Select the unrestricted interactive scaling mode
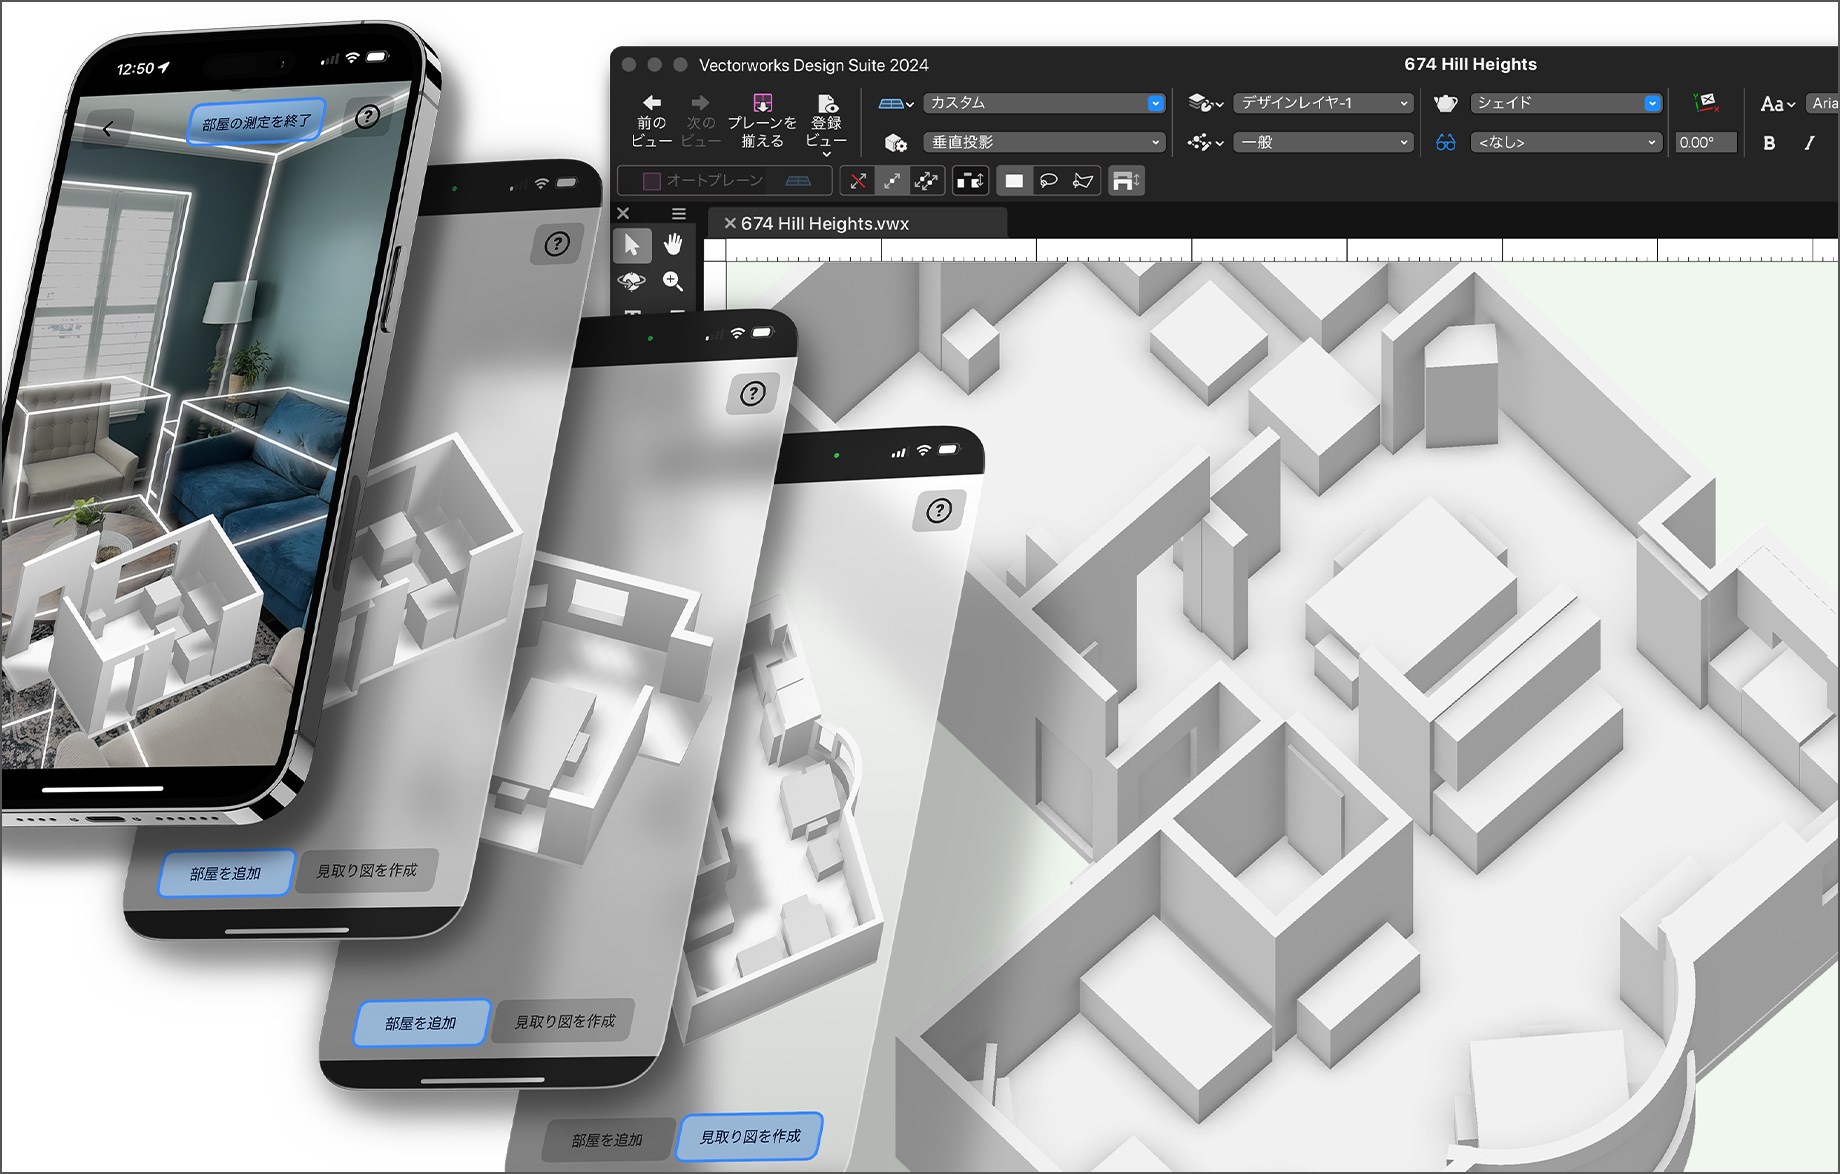This screenshot has width=1840, height=1174. click(x=926, y=181)
